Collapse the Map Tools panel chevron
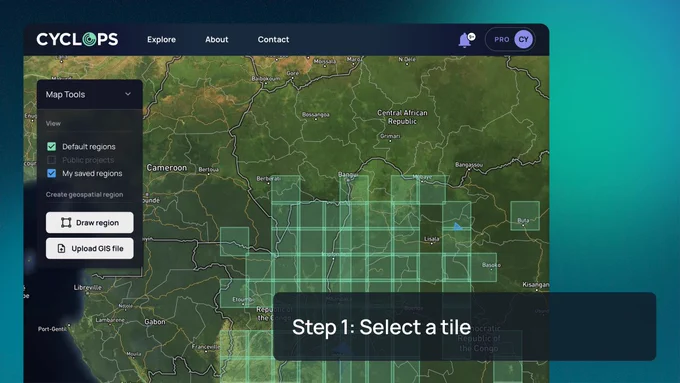Screen dimensions: 680x383 point(128,94)
